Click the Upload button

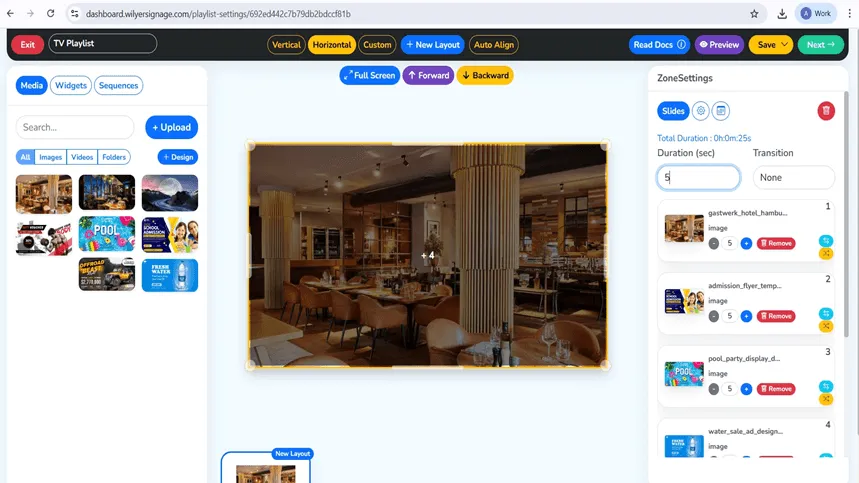click(x=171, y=127)
